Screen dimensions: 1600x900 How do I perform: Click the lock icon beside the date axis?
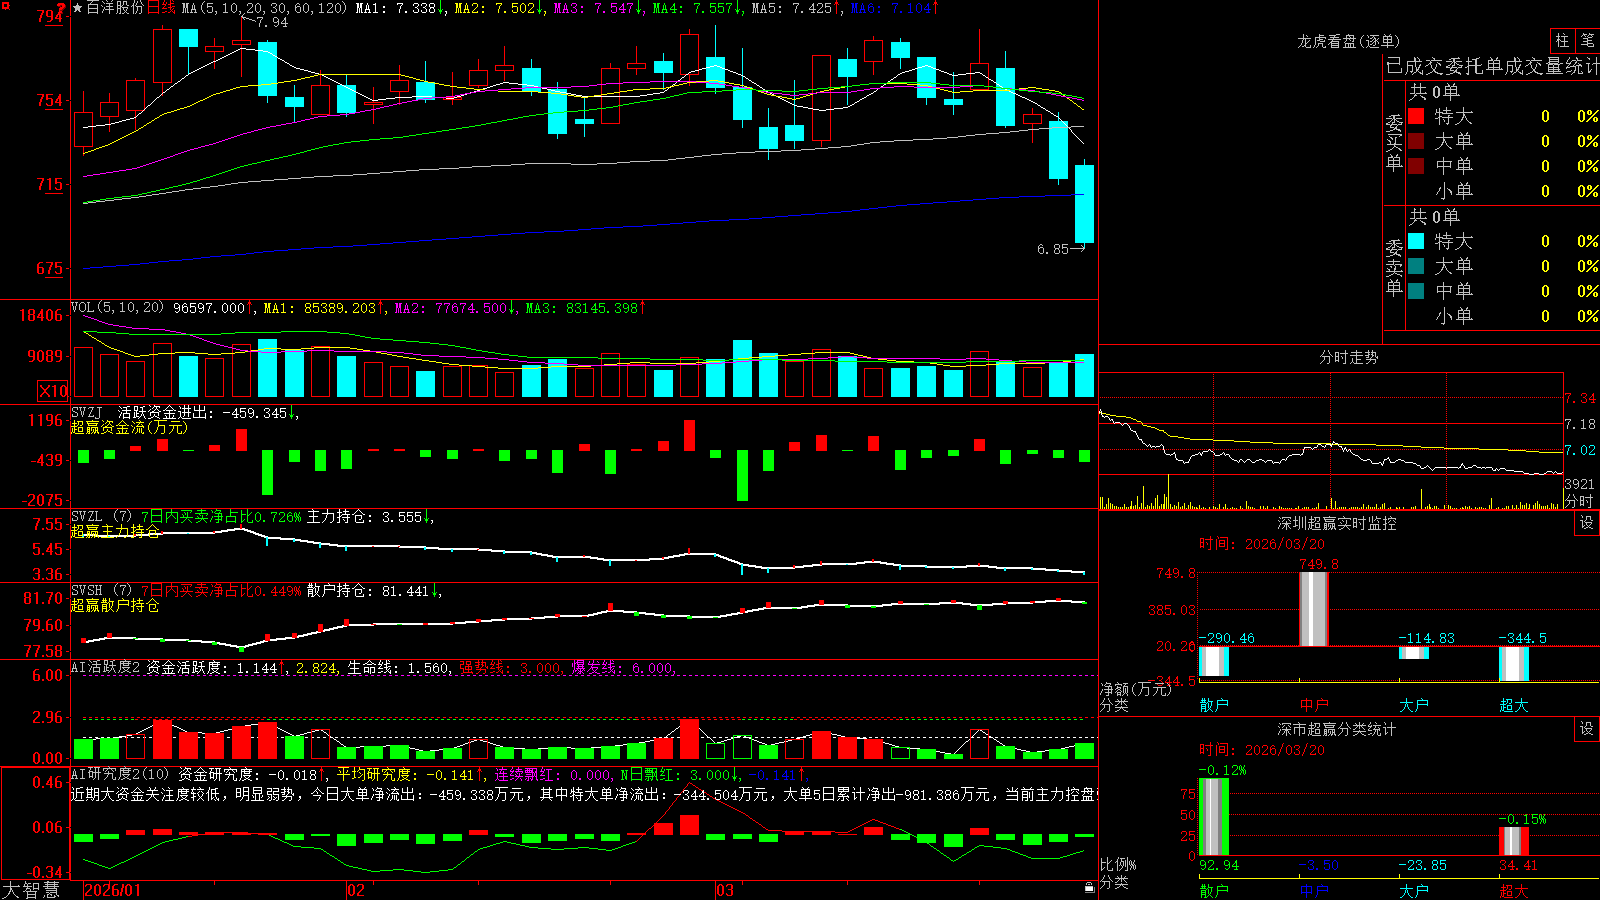tap(1089, 888)
